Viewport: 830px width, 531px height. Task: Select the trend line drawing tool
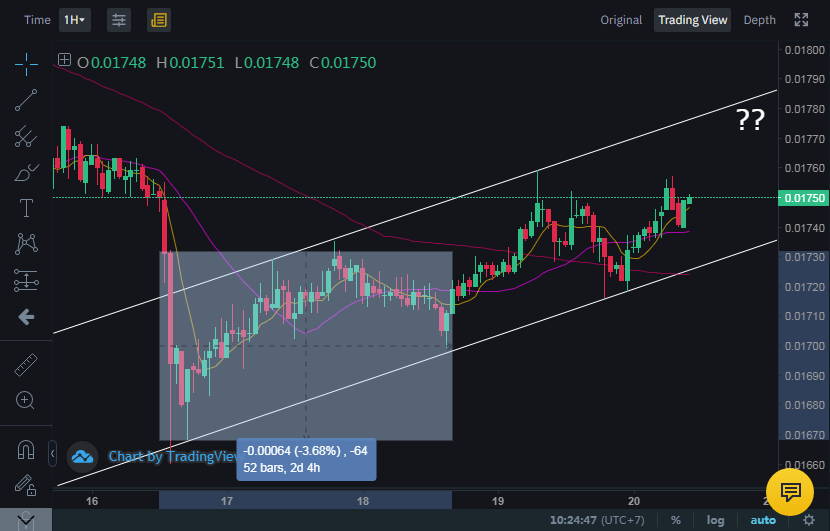tap(26, 100)
